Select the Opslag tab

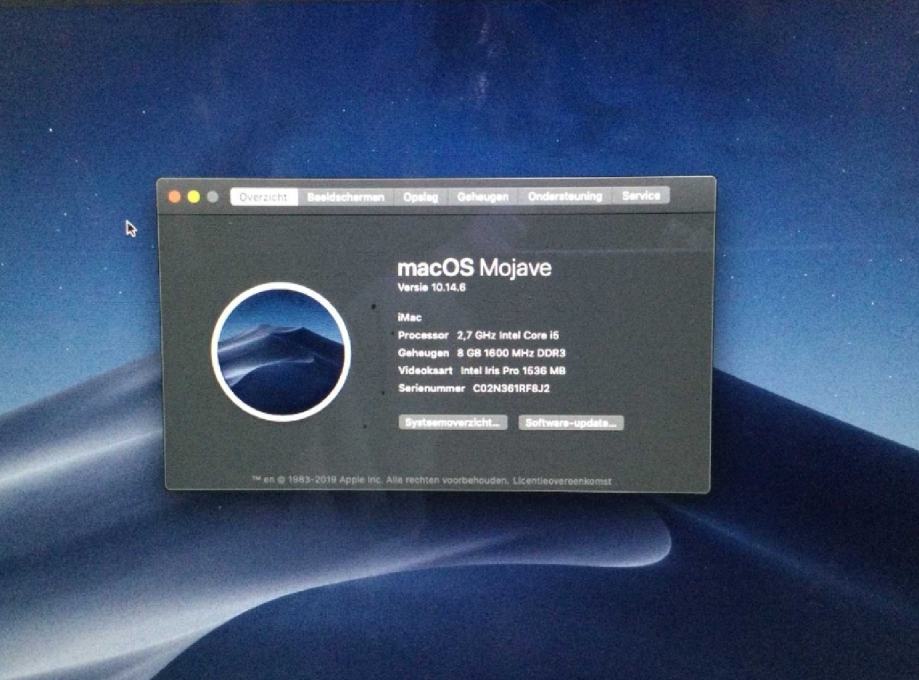coord(421,197)
